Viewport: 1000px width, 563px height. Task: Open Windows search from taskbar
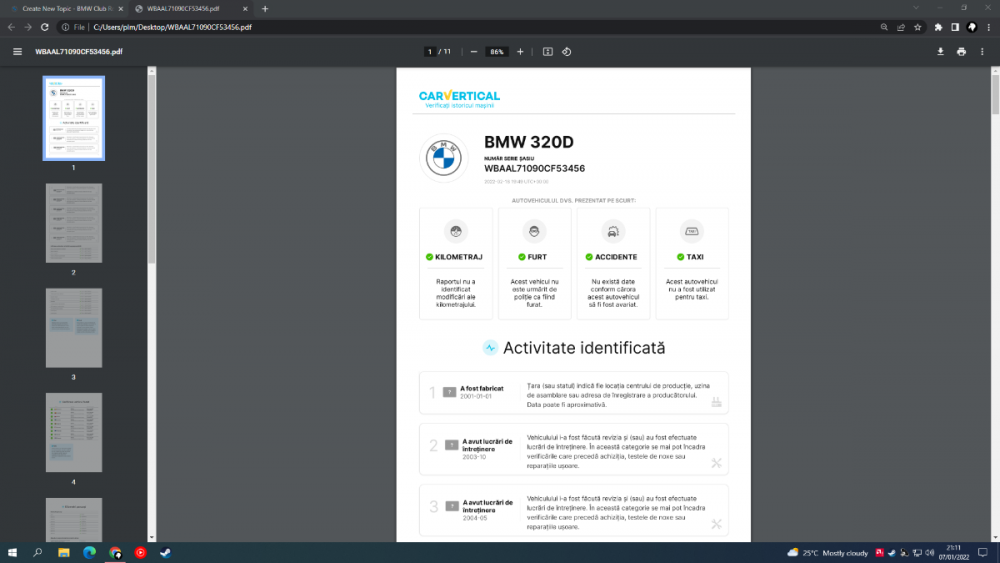[x=38, y=553]
